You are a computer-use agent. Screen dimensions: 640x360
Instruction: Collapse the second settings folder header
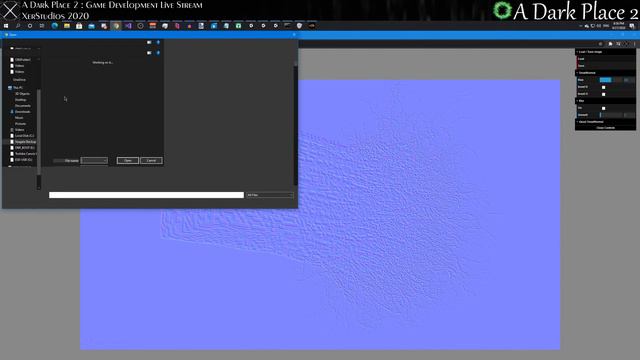[x=605, y=73]
